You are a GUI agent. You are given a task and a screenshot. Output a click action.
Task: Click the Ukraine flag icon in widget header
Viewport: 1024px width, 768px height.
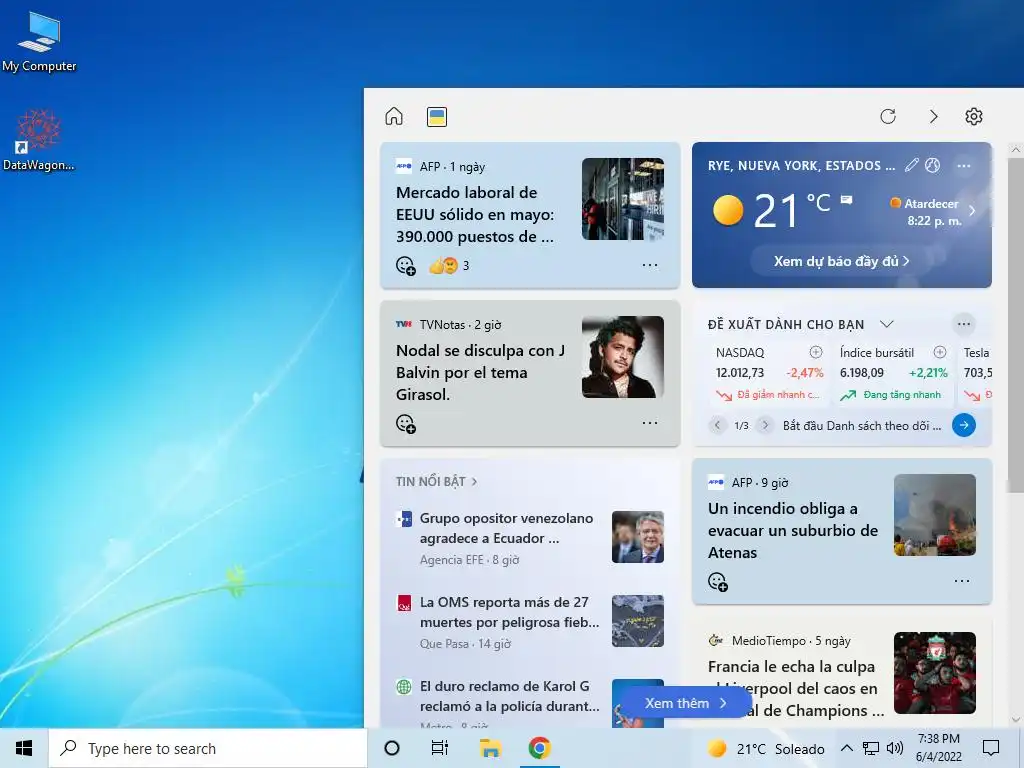437,117
